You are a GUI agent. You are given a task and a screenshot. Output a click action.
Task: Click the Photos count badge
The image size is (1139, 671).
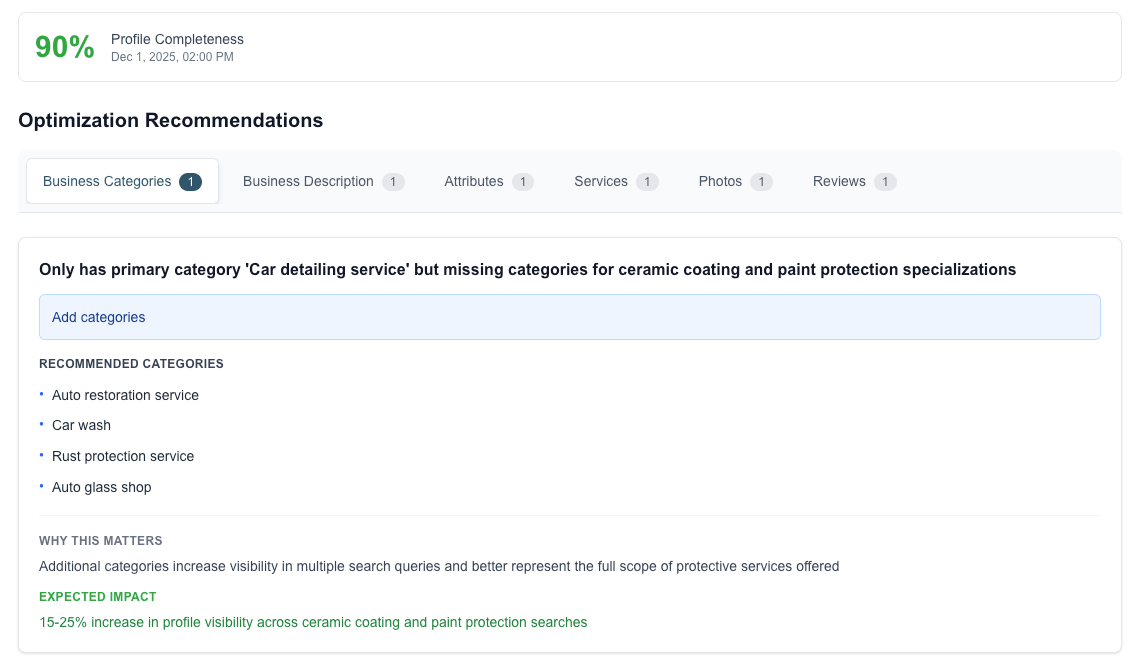[761, 181]
